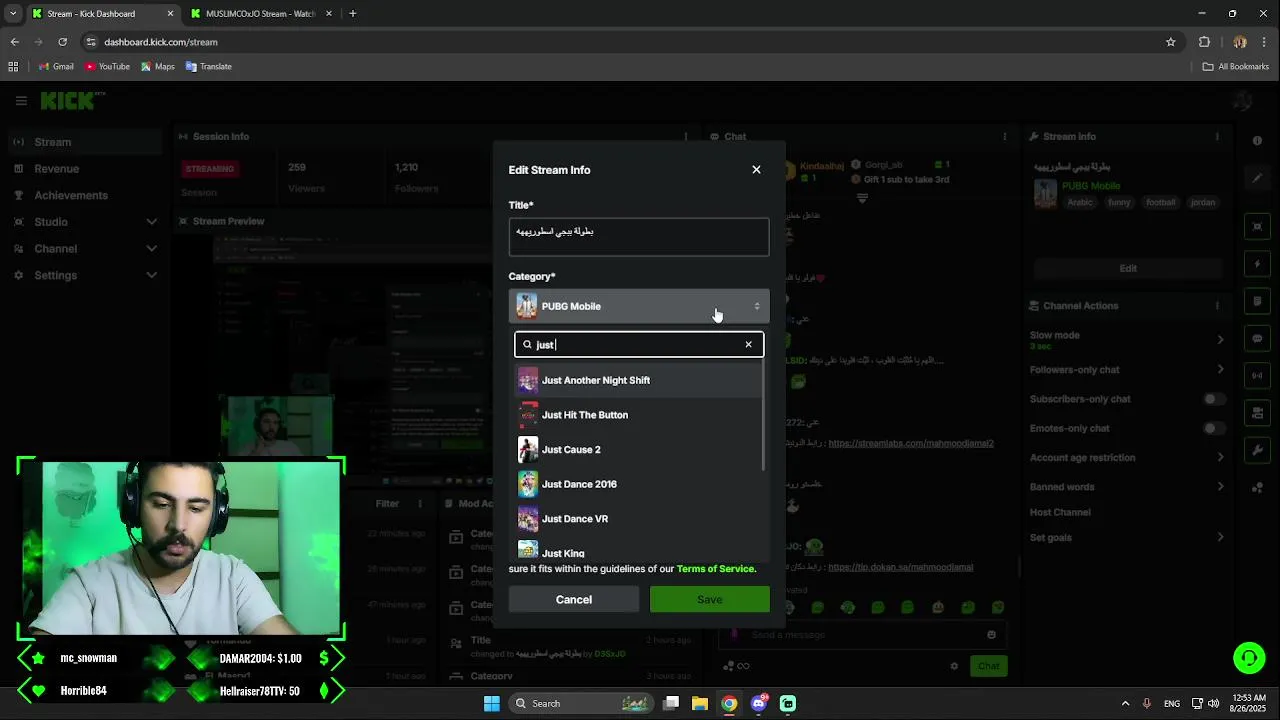The height and width of the screenshot is (720, 1280).
Task: Open the chat emoji picker icon
Action: tap(991, 635)
